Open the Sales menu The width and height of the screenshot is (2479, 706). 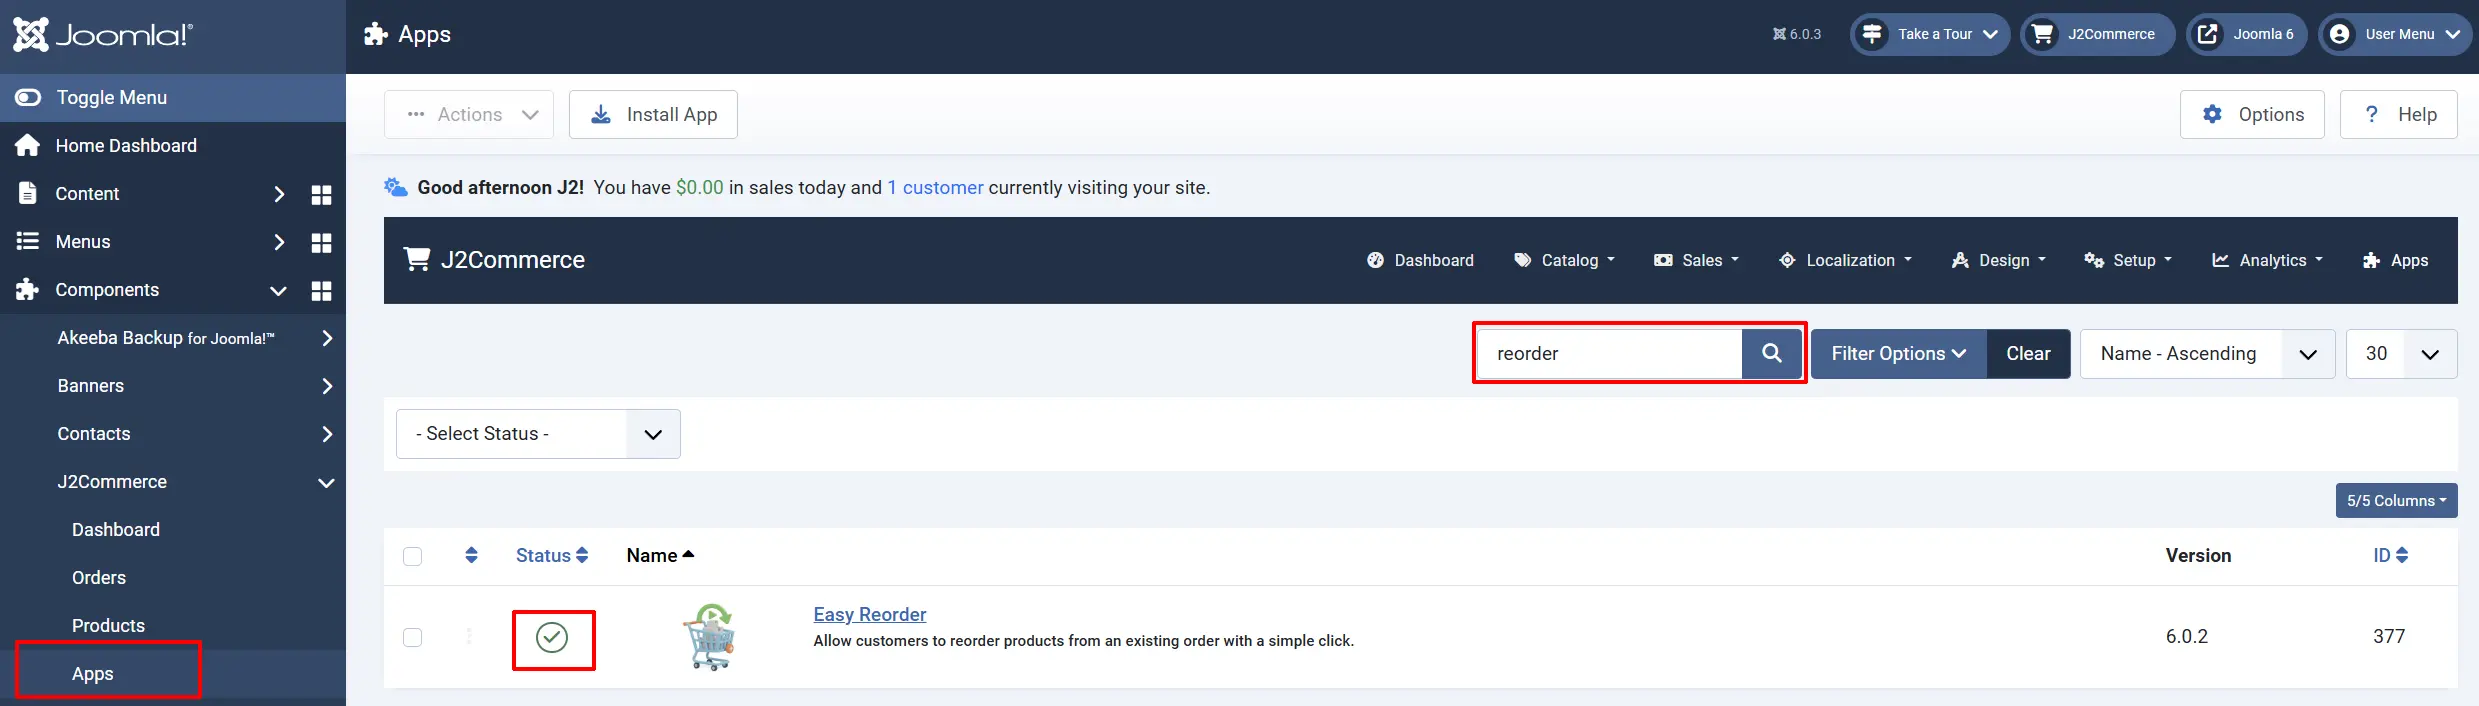coord(1696,260)
